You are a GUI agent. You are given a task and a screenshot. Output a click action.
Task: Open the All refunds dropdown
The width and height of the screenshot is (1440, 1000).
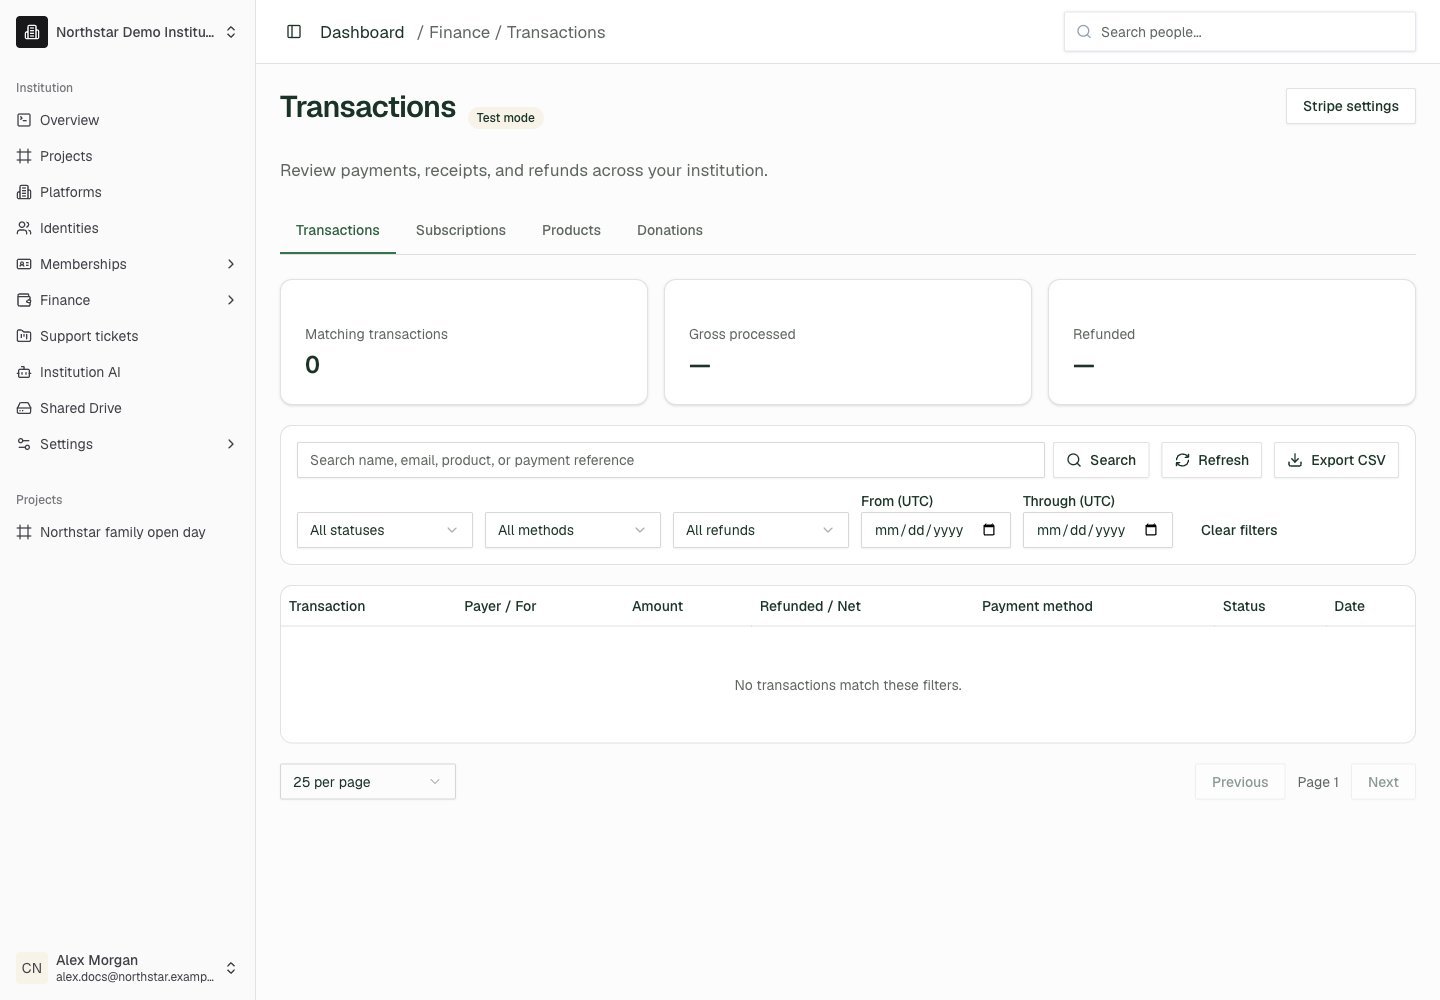(x=761, y=530)
